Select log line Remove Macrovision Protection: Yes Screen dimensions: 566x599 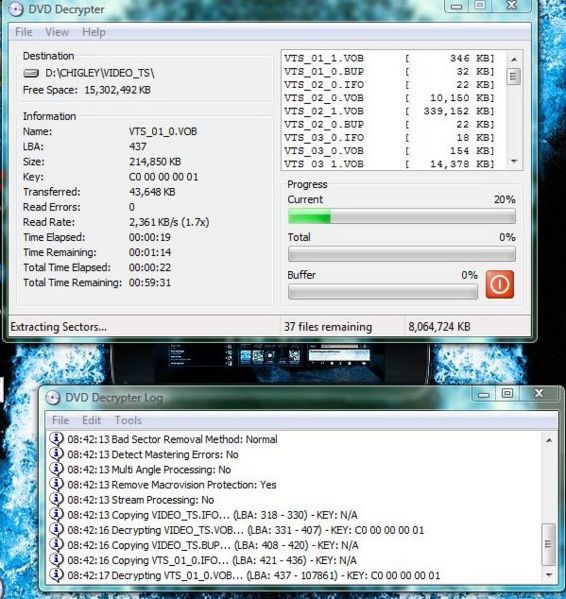(172, 485)
